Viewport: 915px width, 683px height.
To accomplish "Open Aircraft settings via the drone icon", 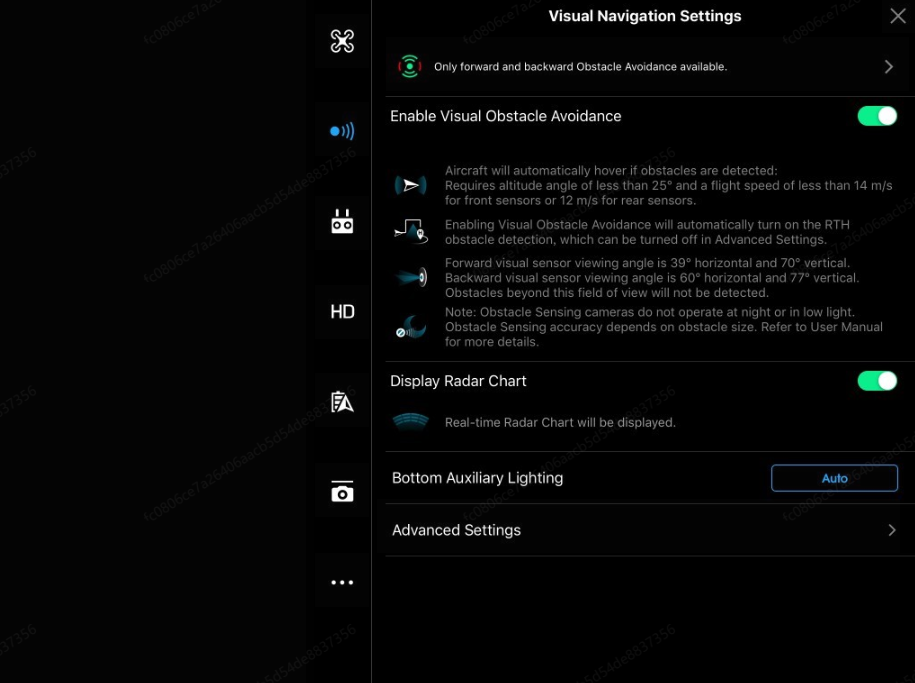I will 342,42.
